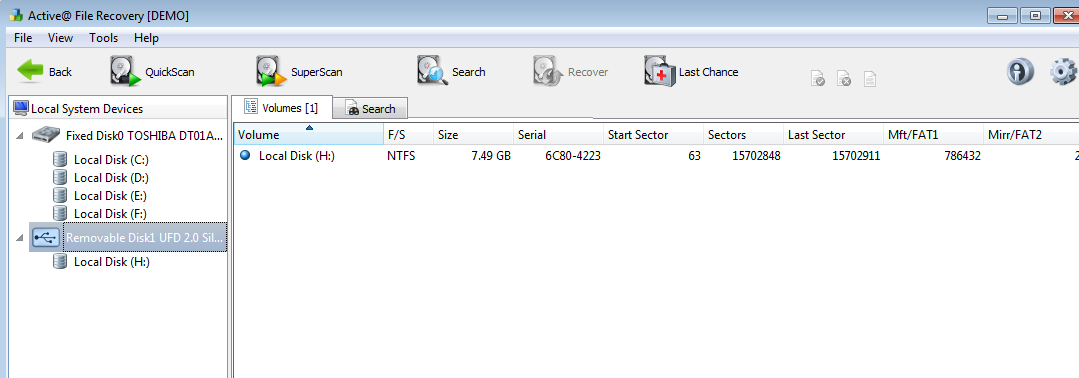
Task: Switch to the Volumes [1] tab
Action: pyautogui.click(x=281, y=107)
